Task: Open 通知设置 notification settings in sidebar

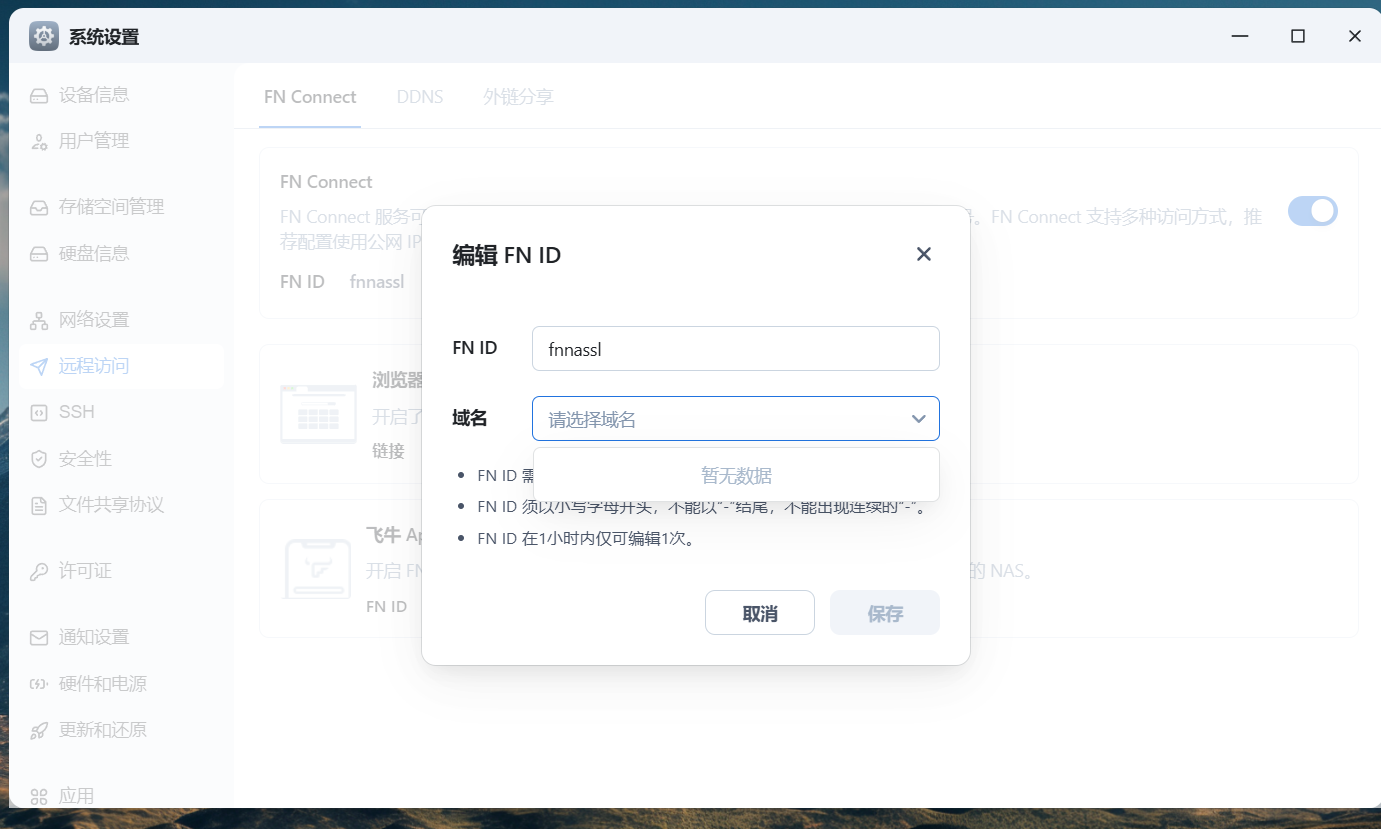Action: tap(36, 637)
